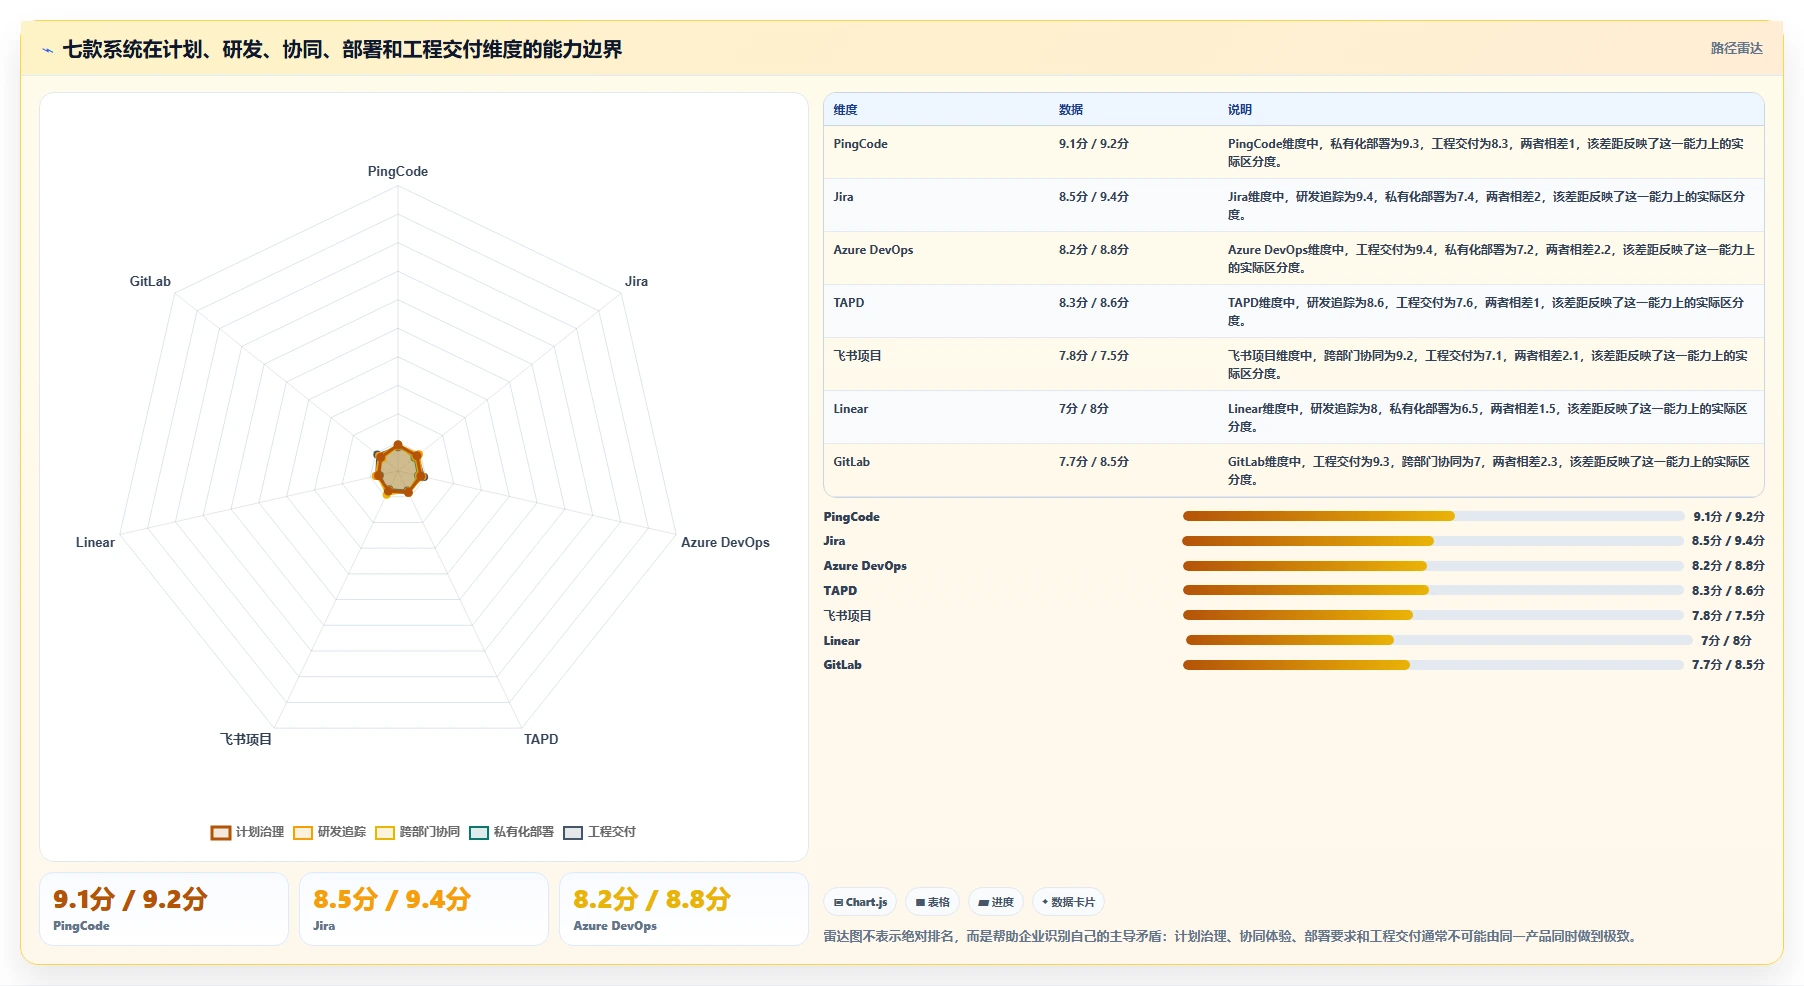Click the 飞书项目 progress bar
The image size is (1804, 986).
pyautogui.click(x=1433, y=615)
